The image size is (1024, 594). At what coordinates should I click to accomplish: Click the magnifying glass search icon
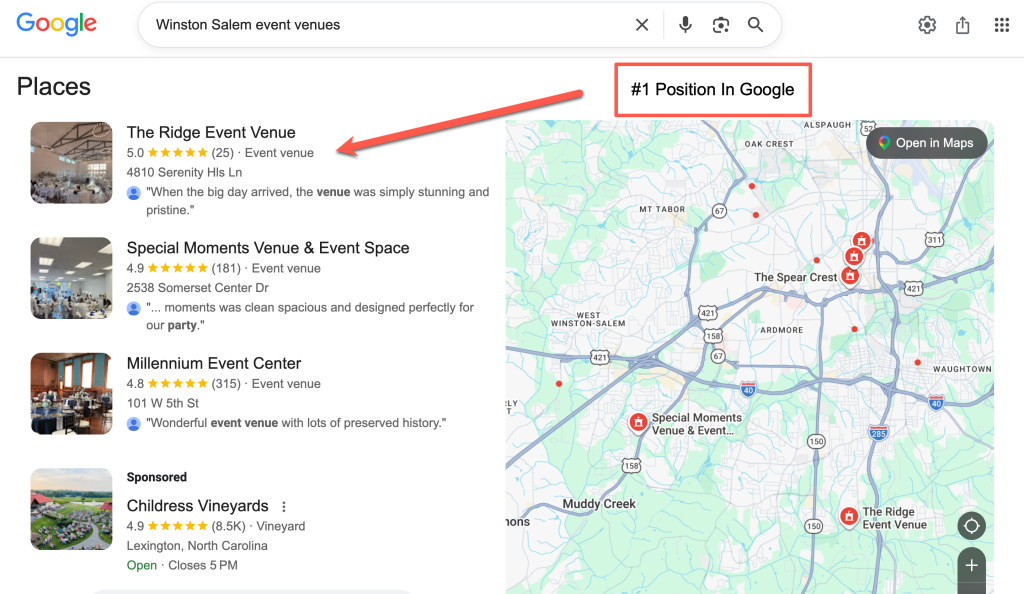pos(756,25)
